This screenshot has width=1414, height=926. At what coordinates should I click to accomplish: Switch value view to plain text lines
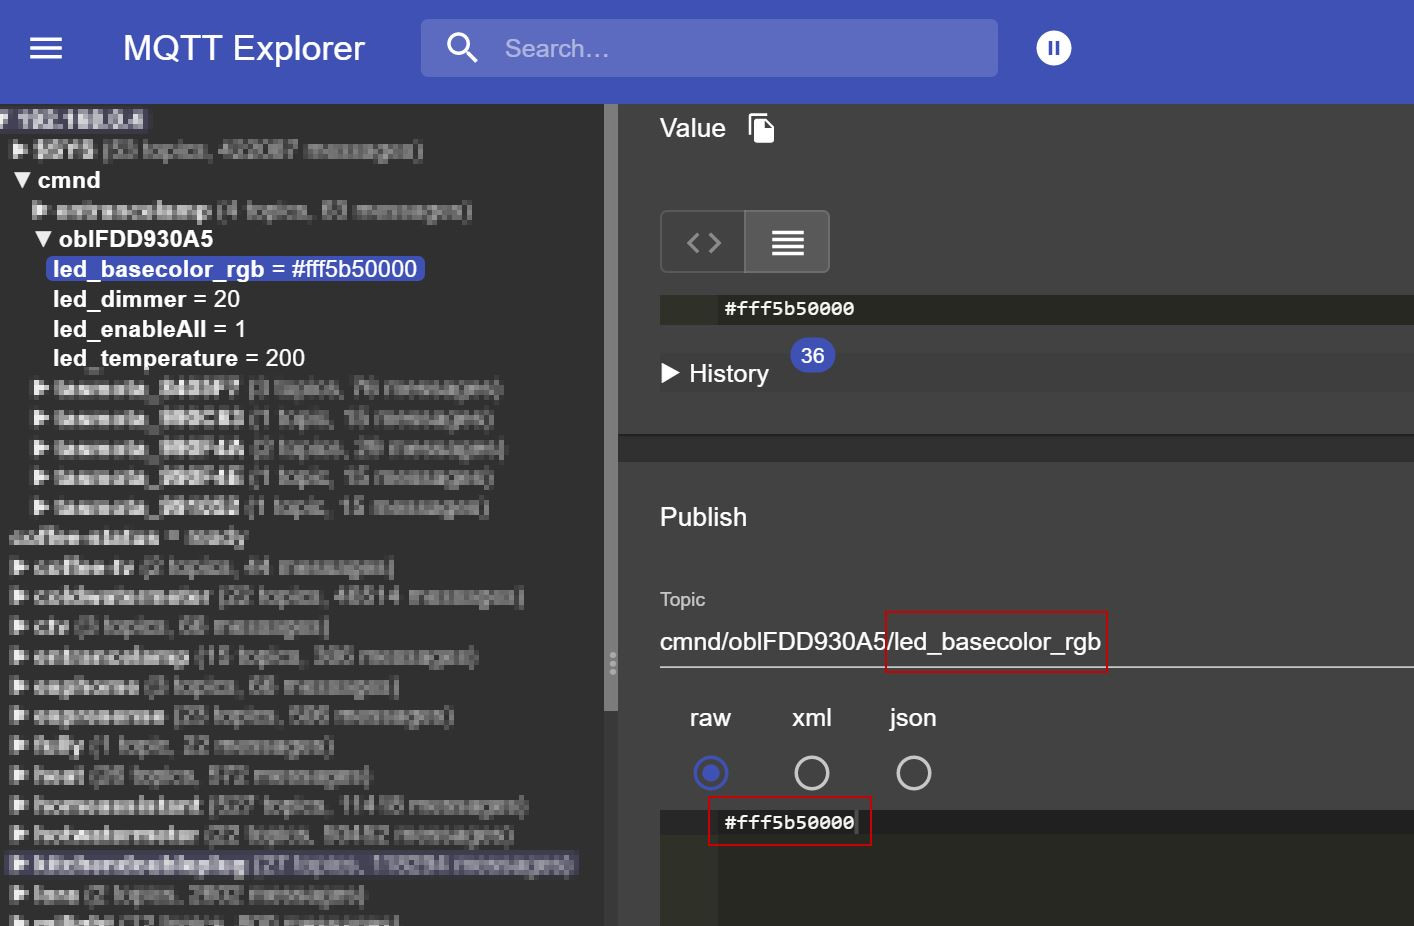pyautogui.click(x=787, y=242)
